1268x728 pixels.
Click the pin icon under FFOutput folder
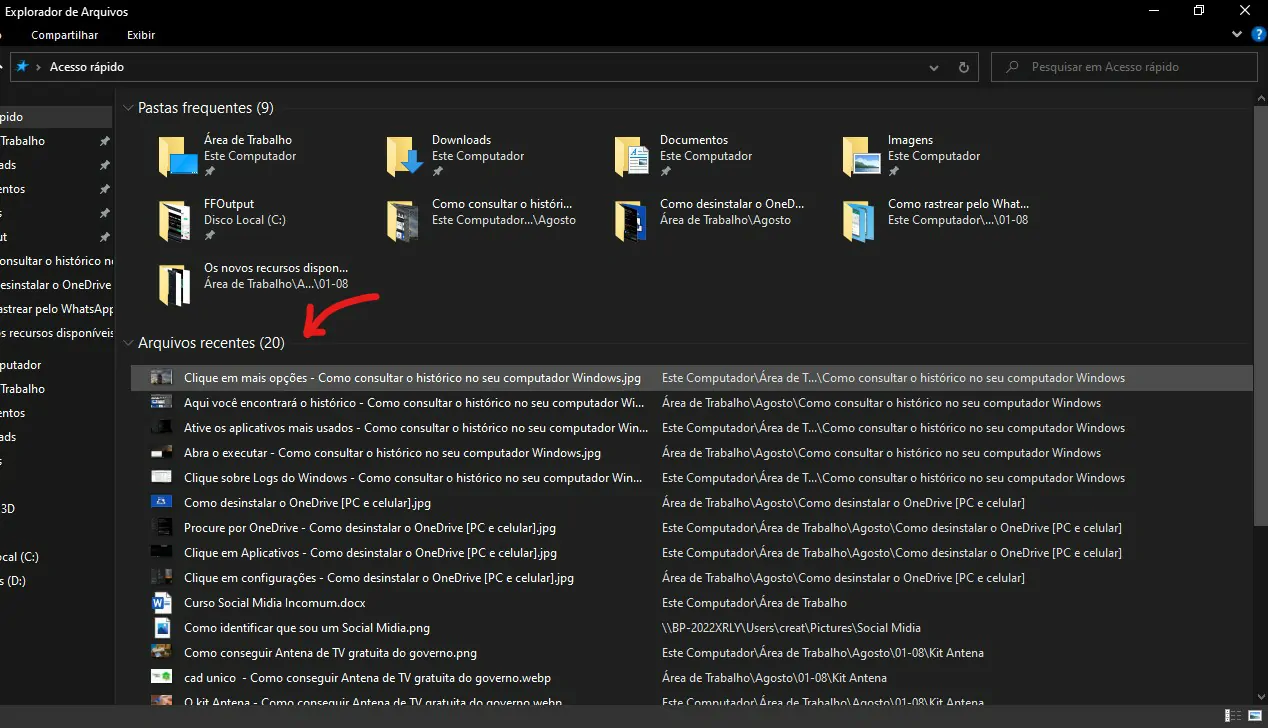(209, 236)
